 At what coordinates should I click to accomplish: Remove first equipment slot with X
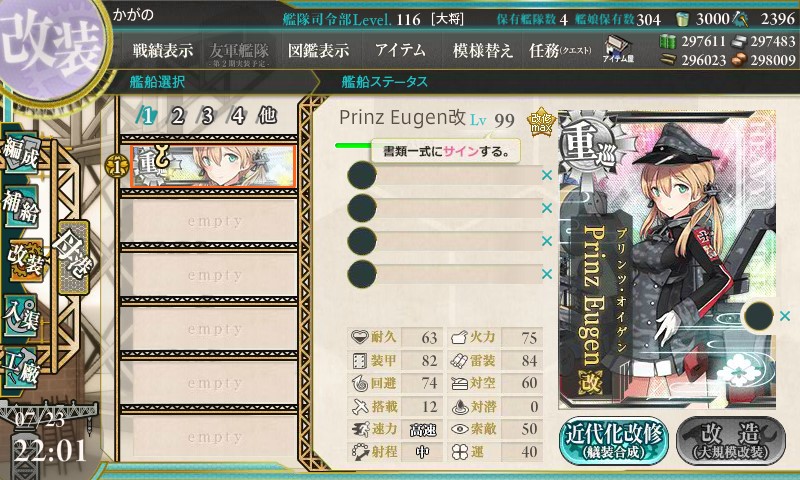547,175
